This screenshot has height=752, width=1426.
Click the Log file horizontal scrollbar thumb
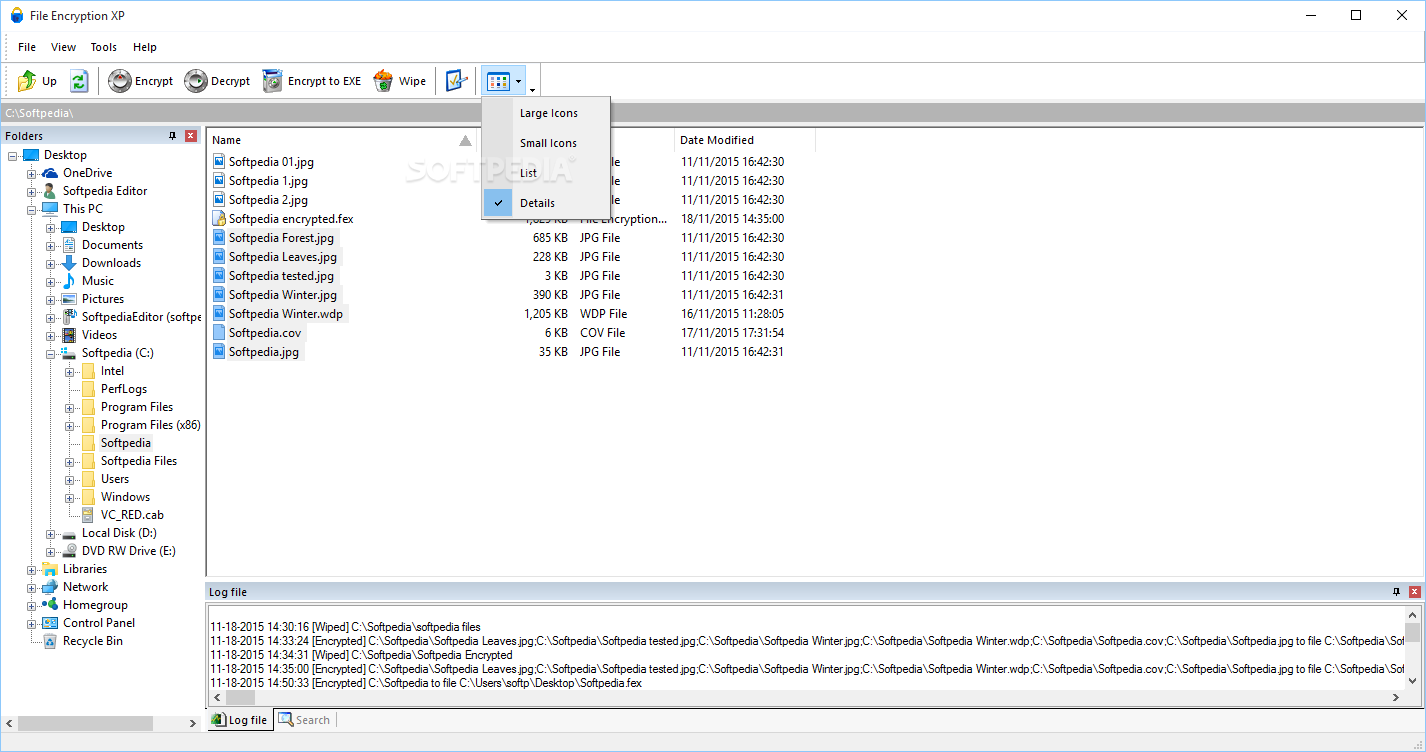[x=241, y=697]
